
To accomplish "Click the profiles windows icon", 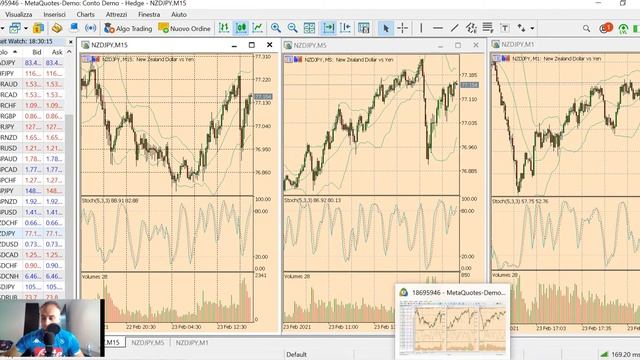I will coord(15,28).
